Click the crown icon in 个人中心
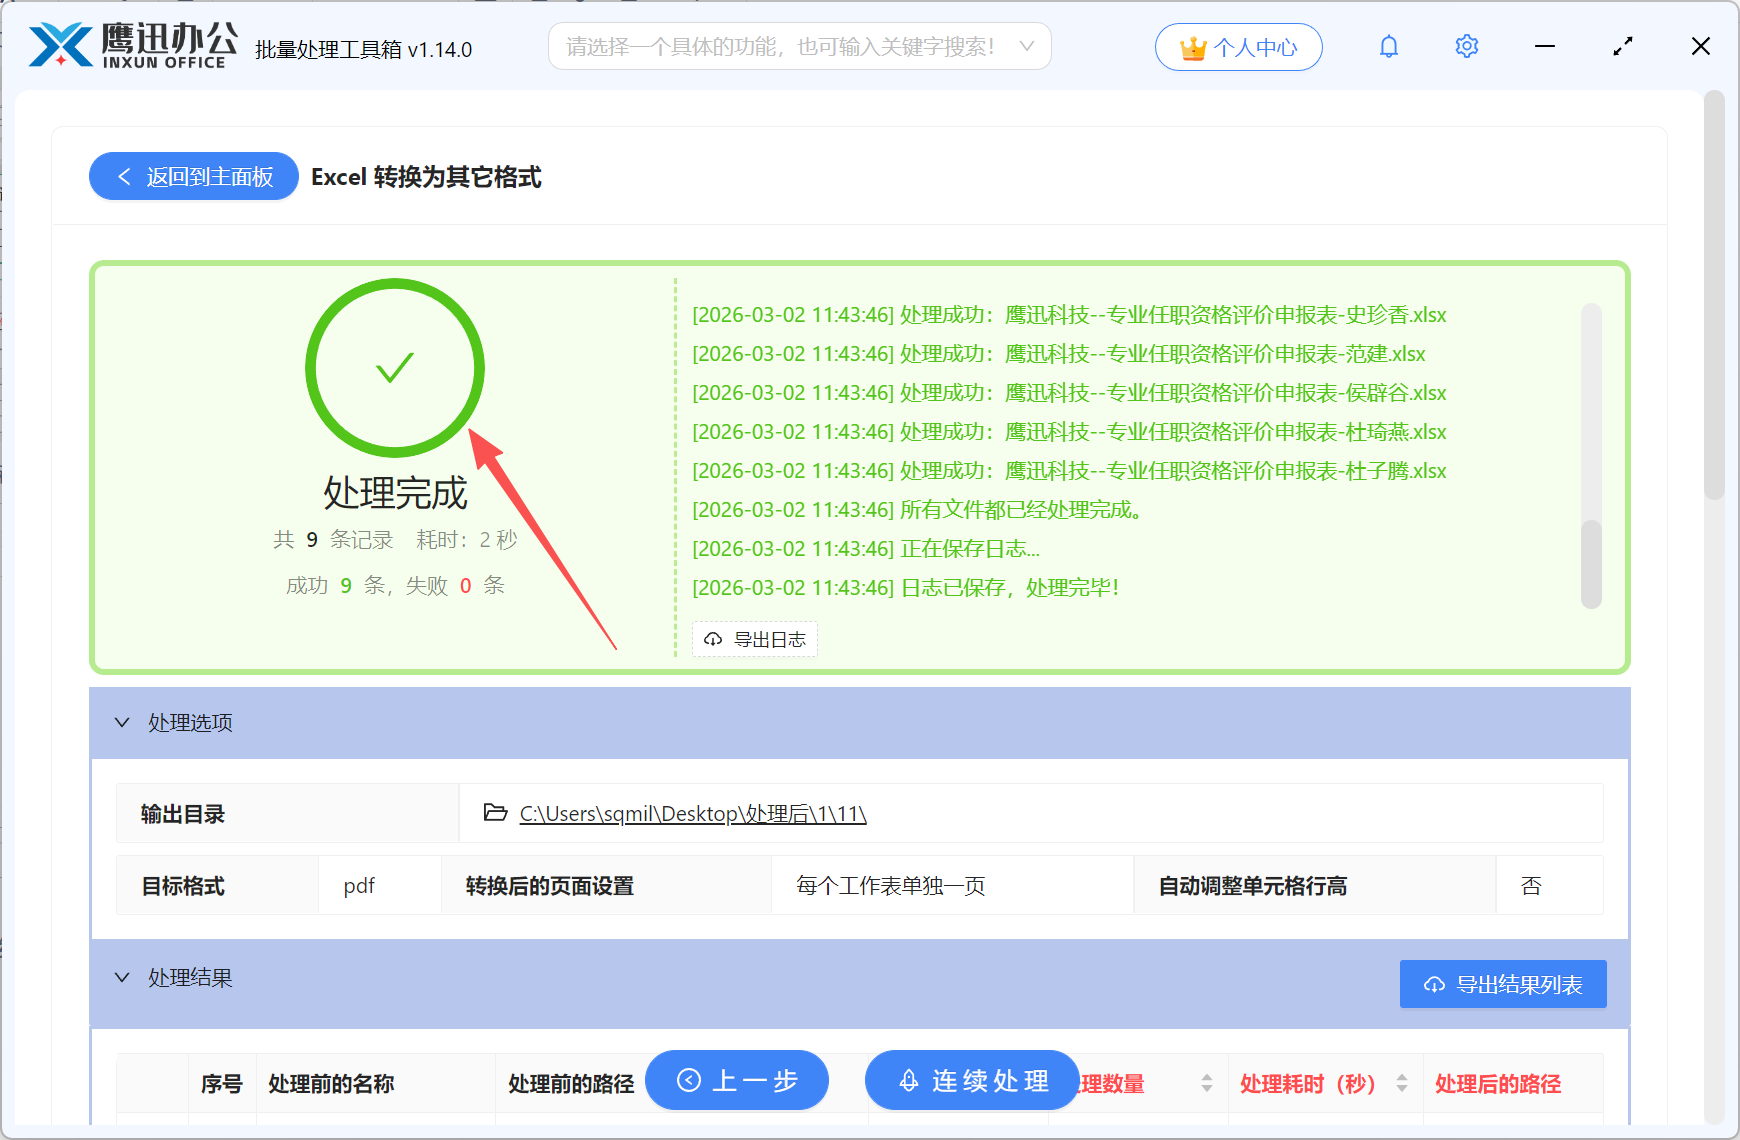1740x1140 pixels. click(x=1191, y=45)
